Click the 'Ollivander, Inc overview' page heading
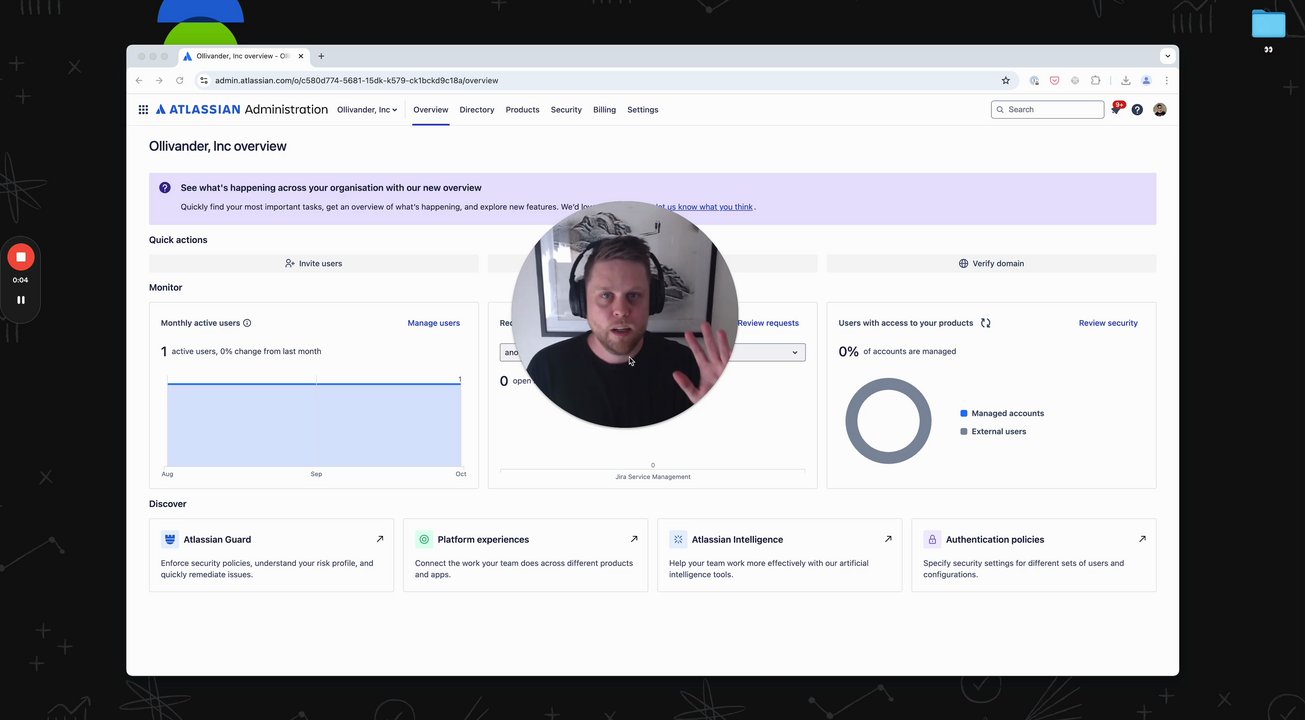The height and width of the screenshot is (720, 1305). pyautogui.click(x=218, y=146)
